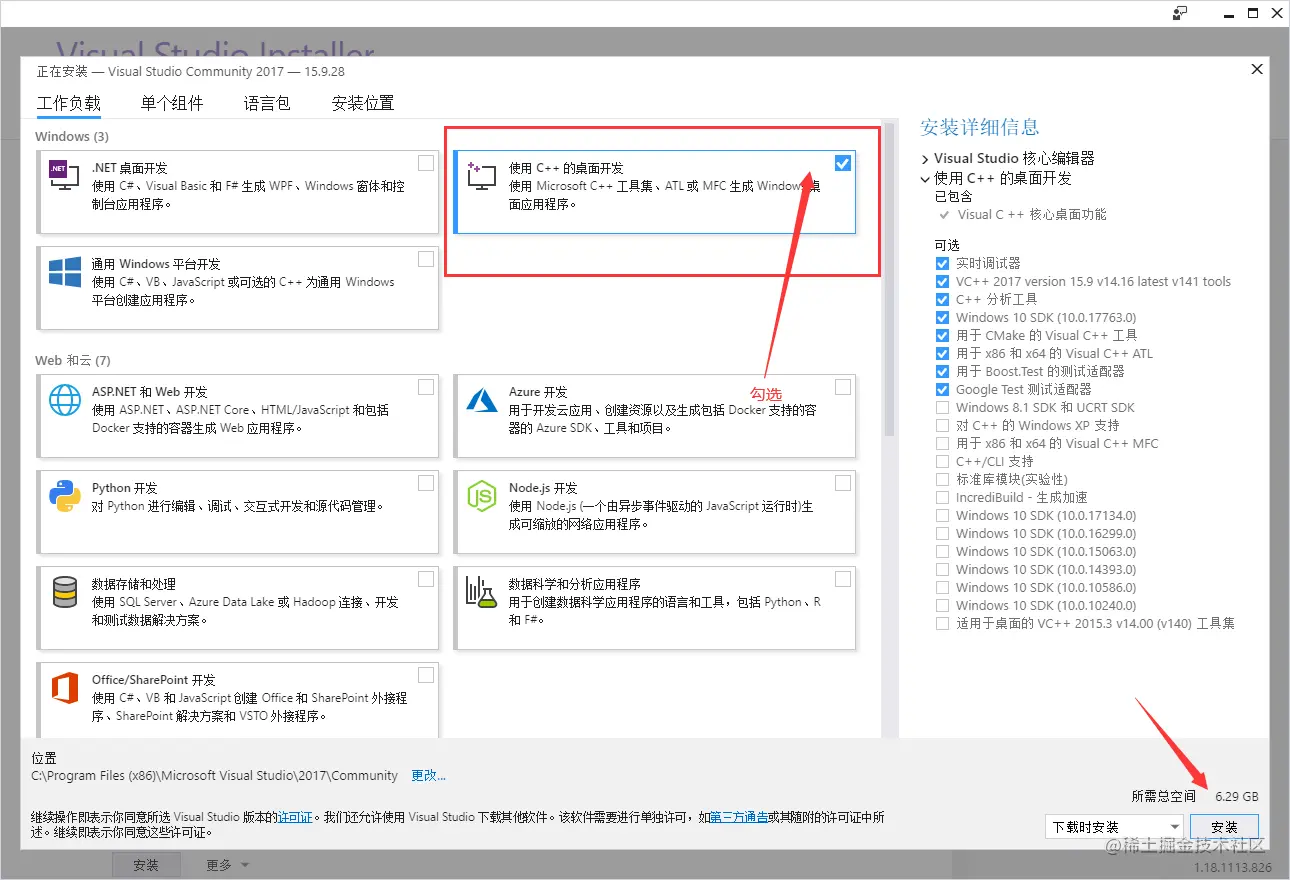
Task: Uncheck the 实时调试器 option
Action: (x=942, y=263)
